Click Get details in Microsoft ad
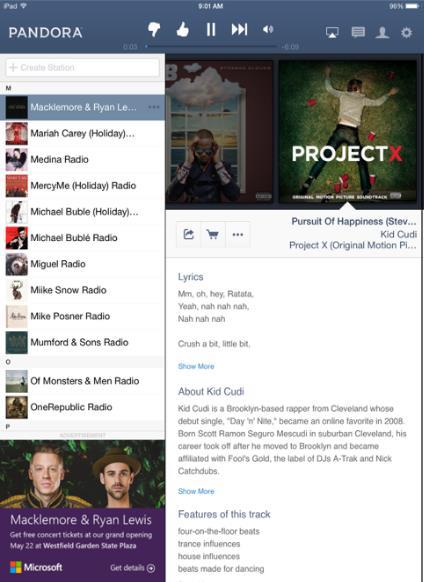Viewport: 424px width, 582px height. [133, 568]
